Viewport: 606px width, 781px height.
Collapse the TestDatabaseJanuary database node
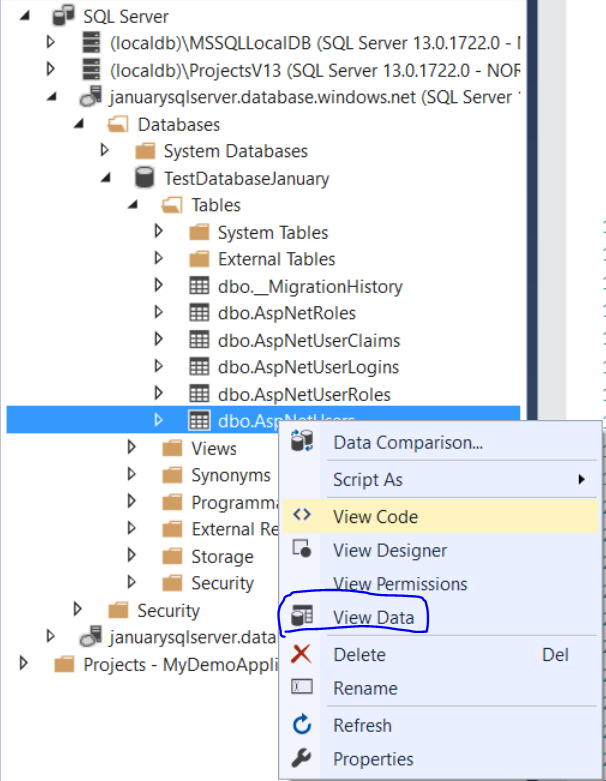pos(105,177)
